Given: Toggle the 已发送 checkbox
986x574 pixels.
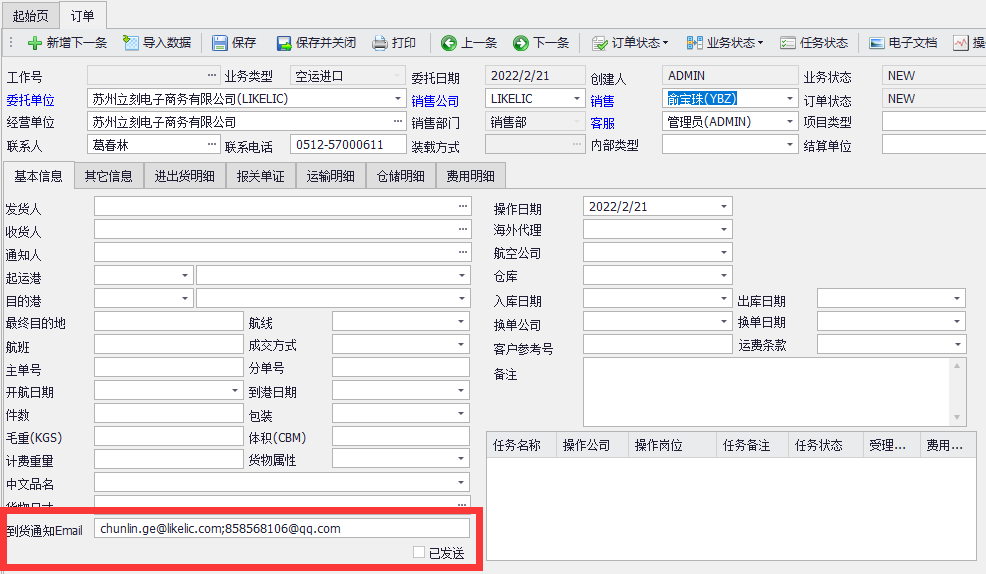Looking at the screenshot, I should (419, 553).
